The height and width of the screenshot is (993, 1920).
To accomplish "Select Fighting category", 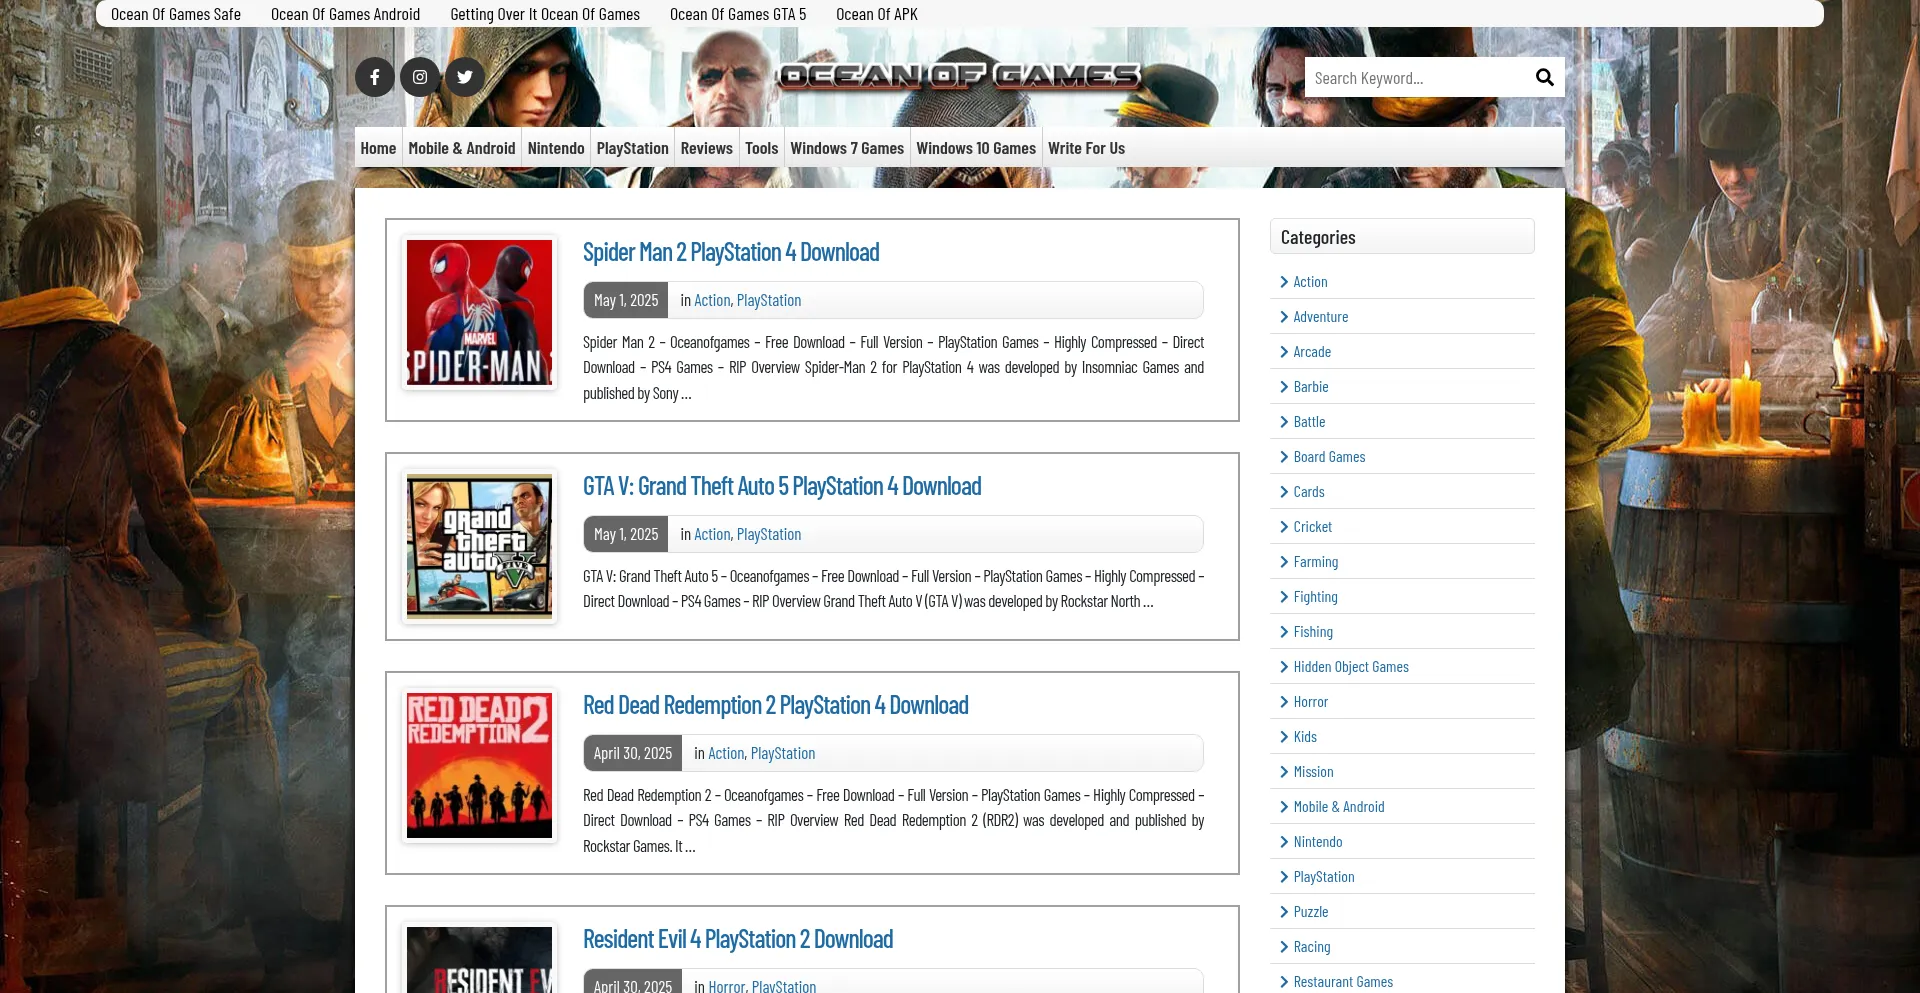I will [x=1315, y=597].
